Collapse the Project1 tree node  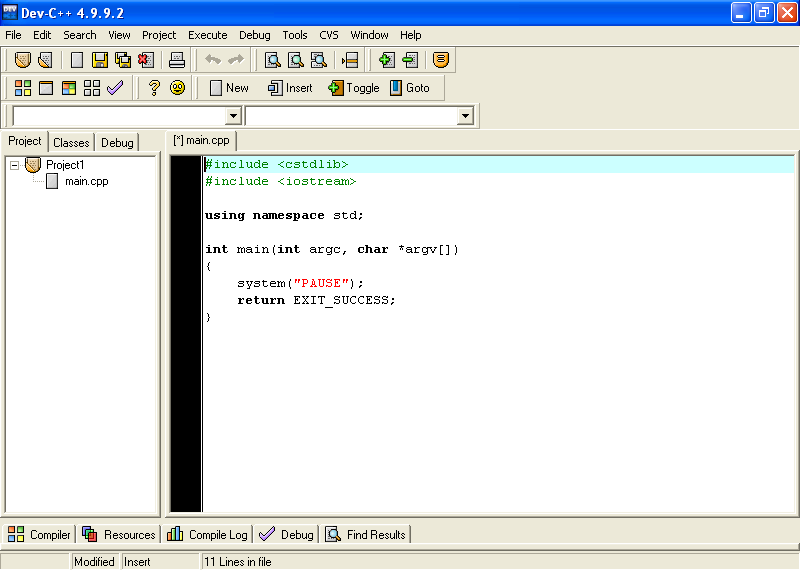(14, 165)
